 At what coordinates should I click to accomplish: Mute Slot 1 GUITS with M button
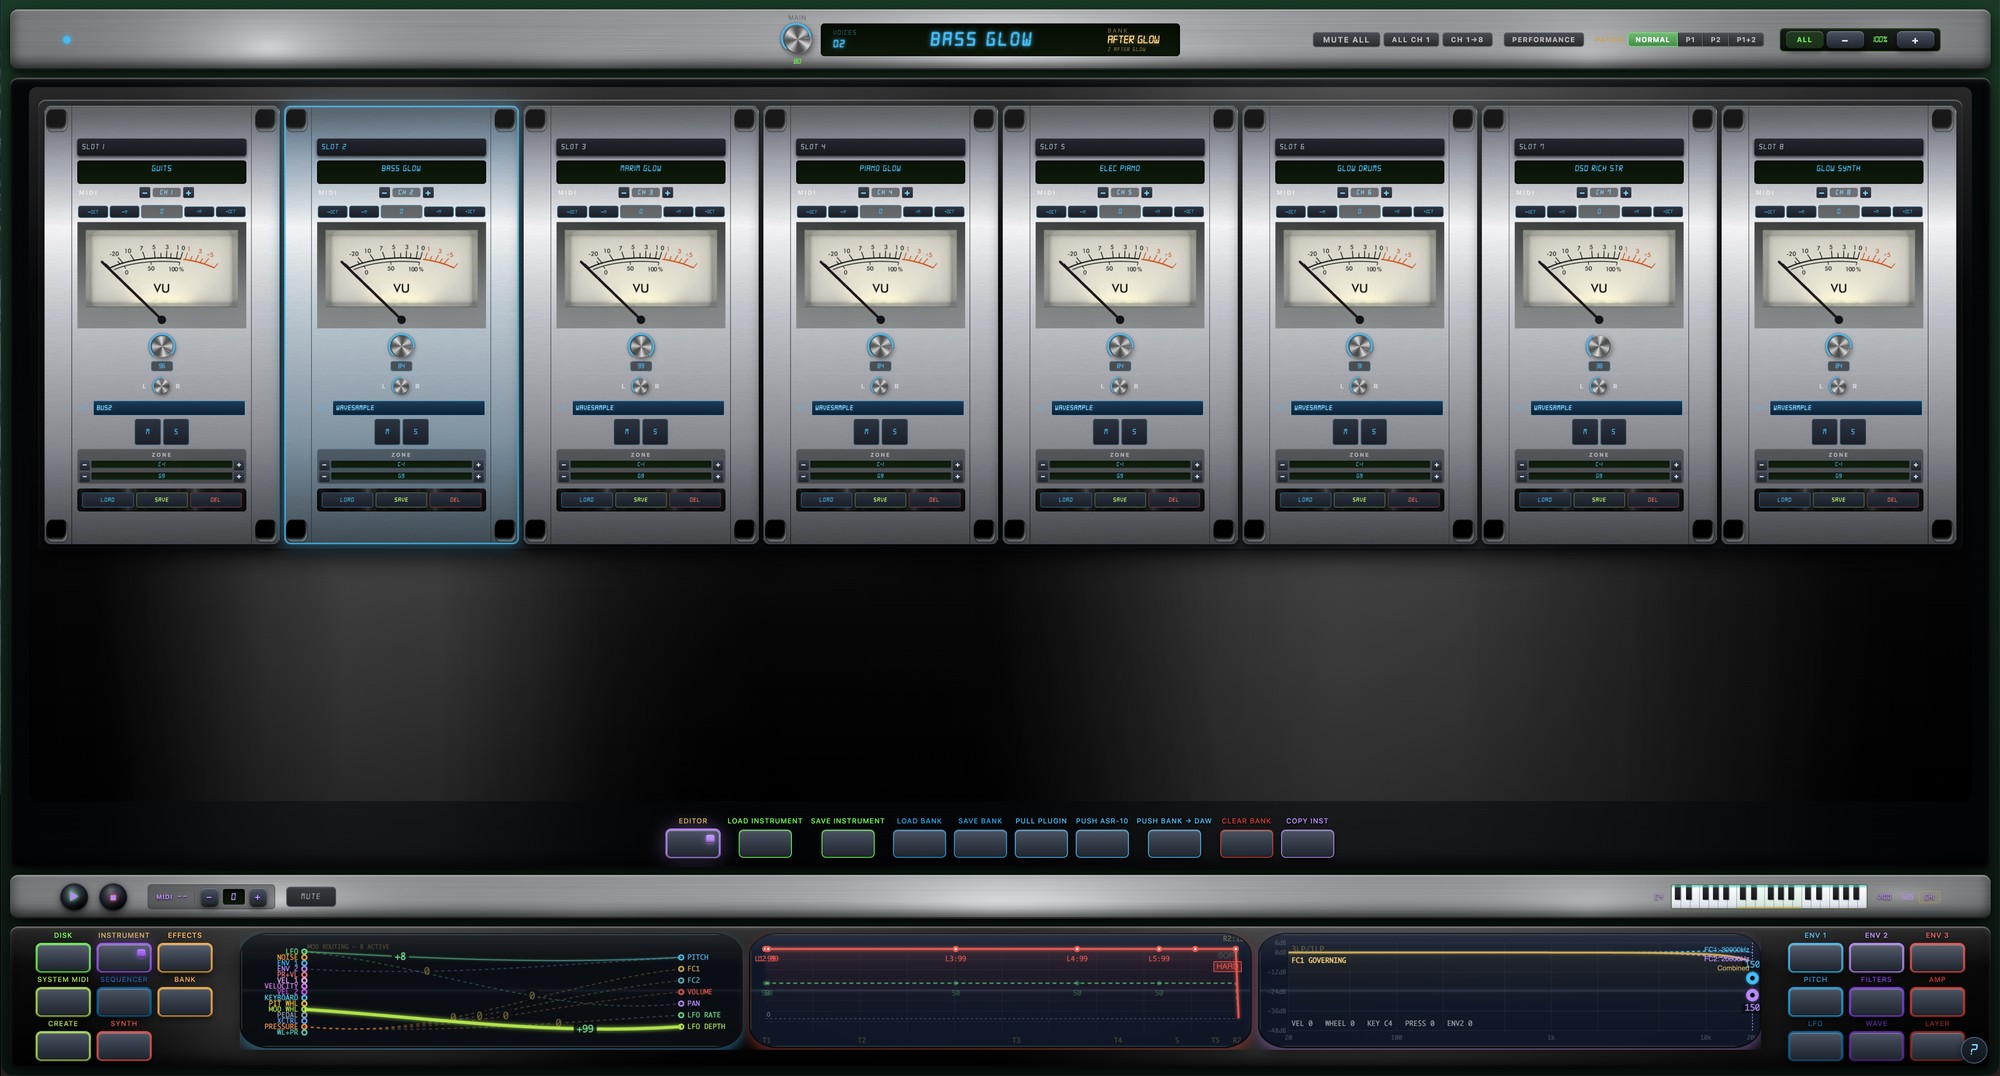pos(148,432)
